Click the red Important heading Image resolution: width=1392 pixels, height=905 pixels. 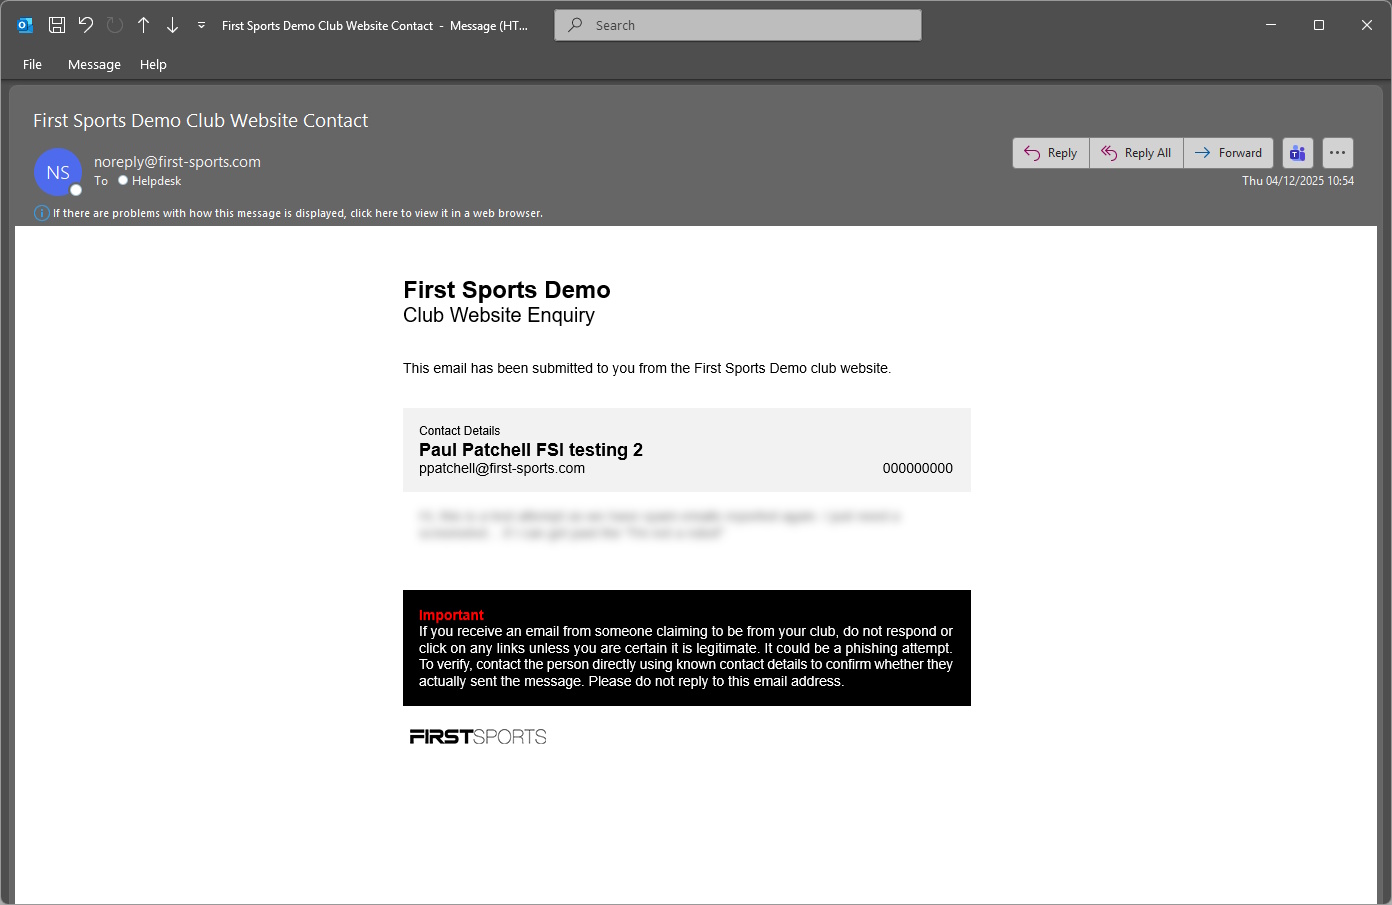pyautogui.click(x=451, y=615)
